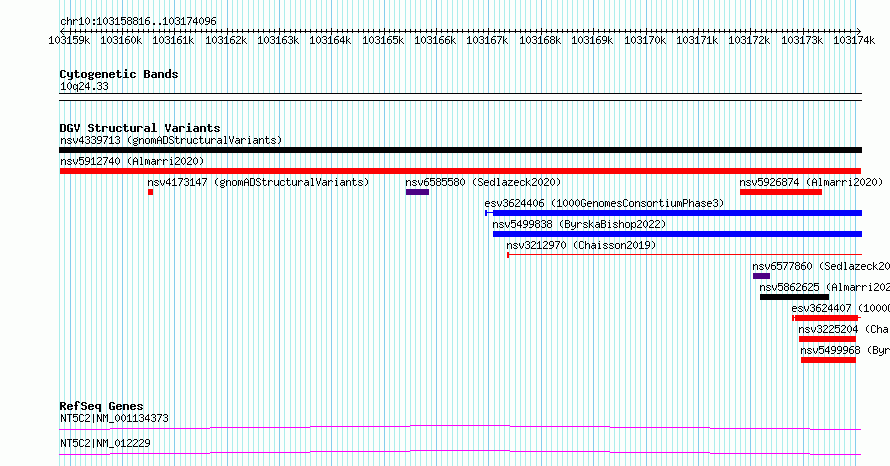Select the purple nsv6585580 variant bar

(417, 192)
